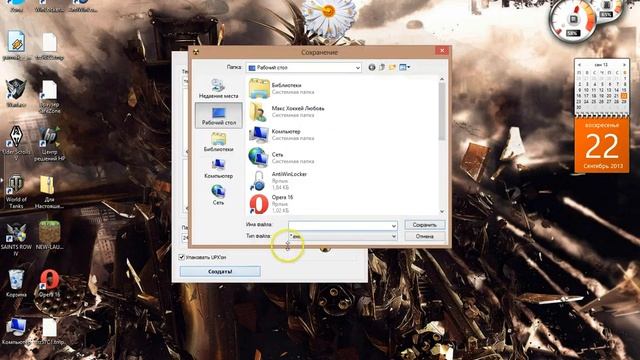Select the NEW-LAU Minecraft launcher icon

point(49,236)
